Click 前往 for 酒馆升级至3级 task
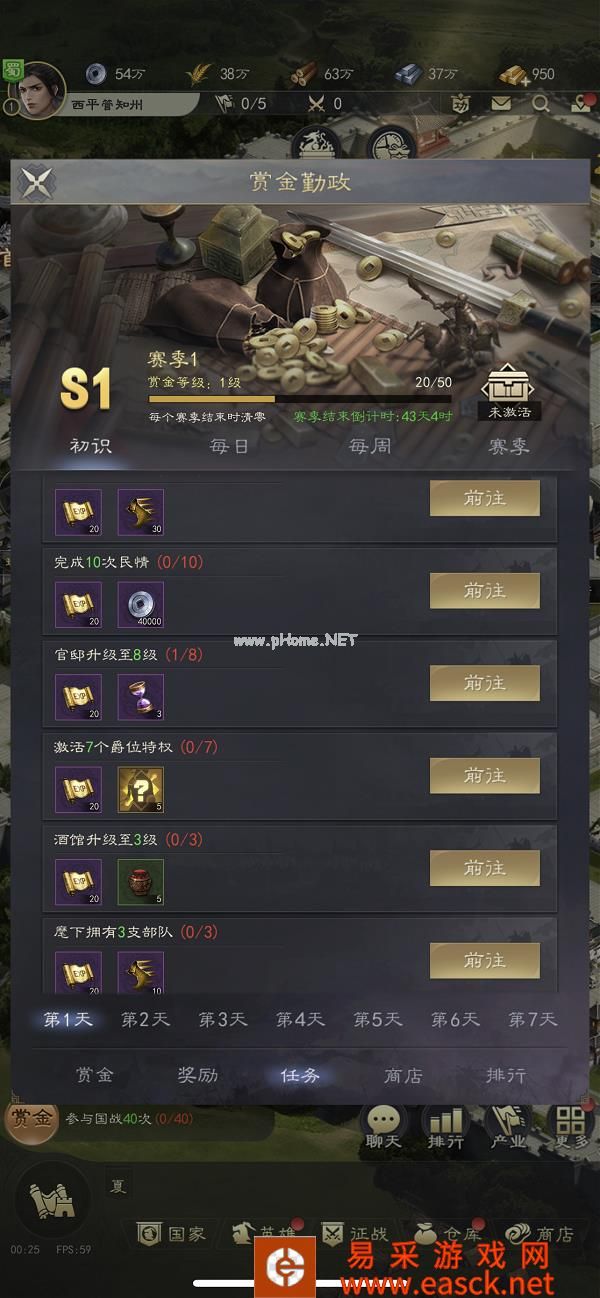 pyautogui.click(x=485, y=868)
